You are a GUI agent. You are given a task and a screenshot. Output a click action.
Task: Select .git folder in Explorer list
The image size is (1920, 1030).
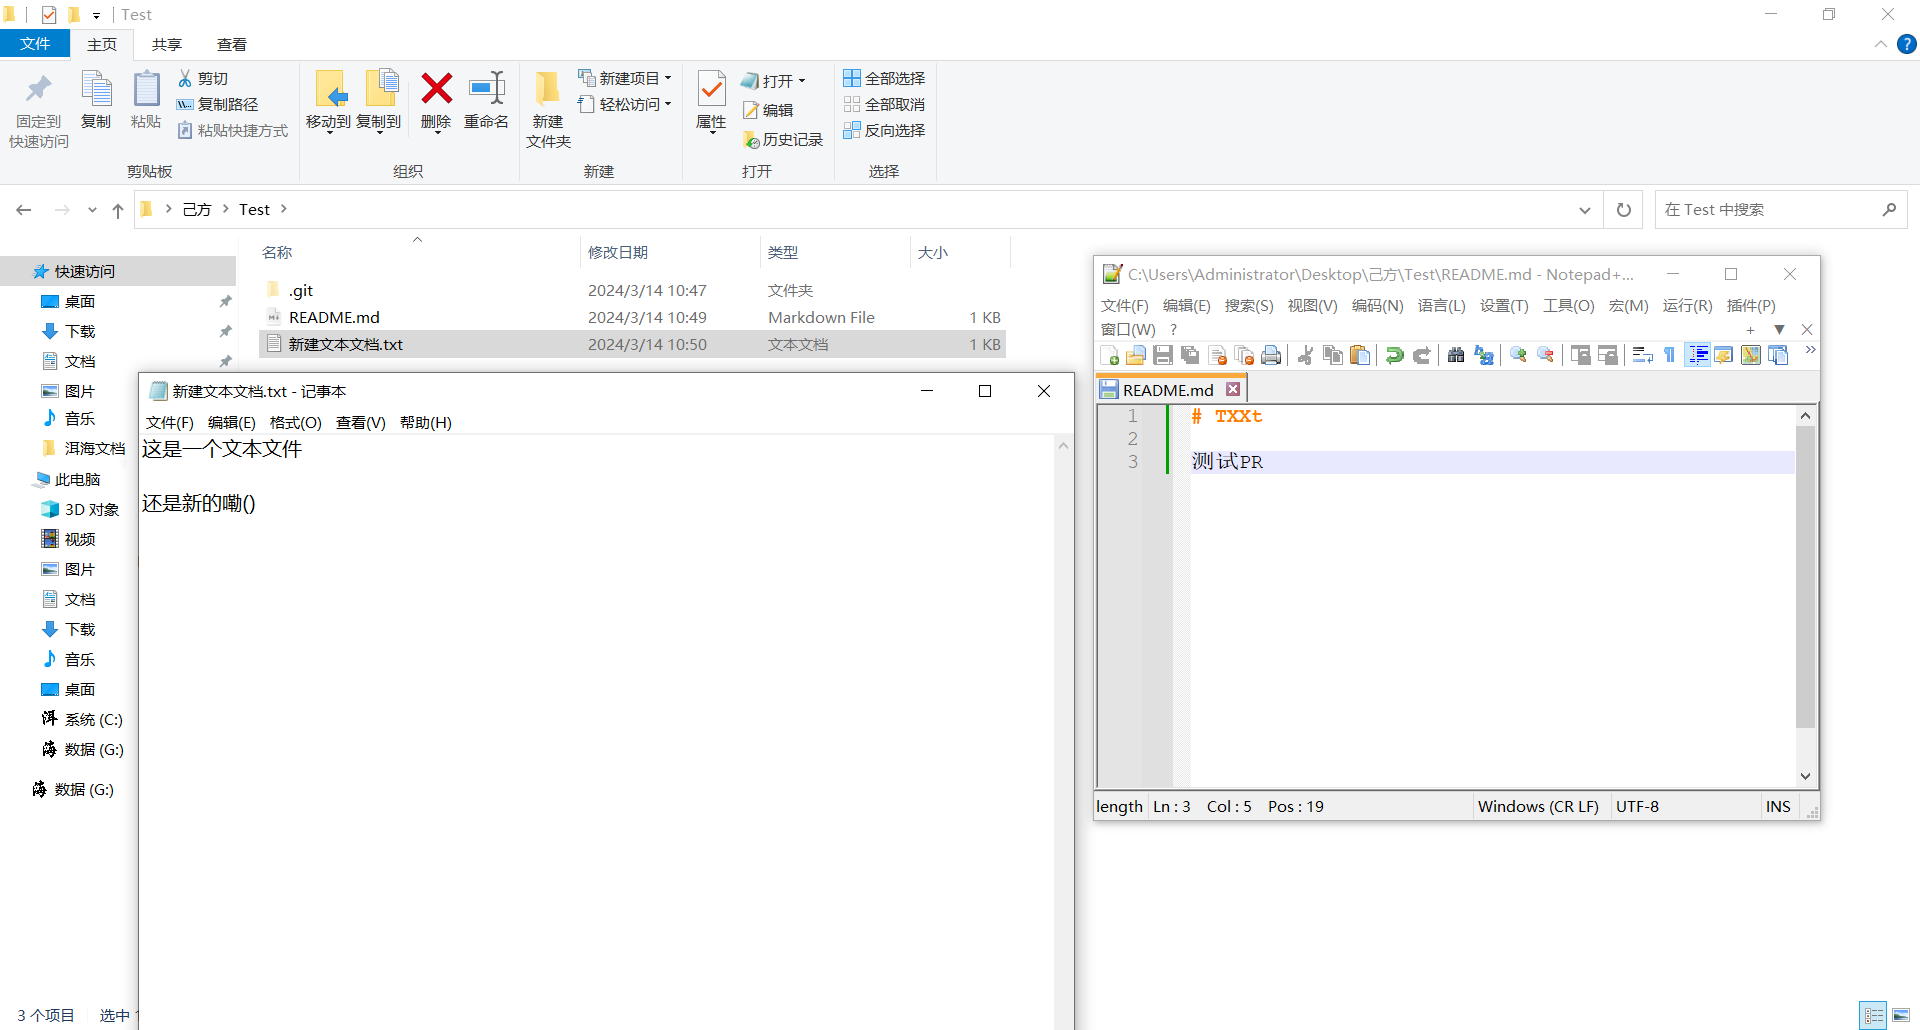(633, 290)
